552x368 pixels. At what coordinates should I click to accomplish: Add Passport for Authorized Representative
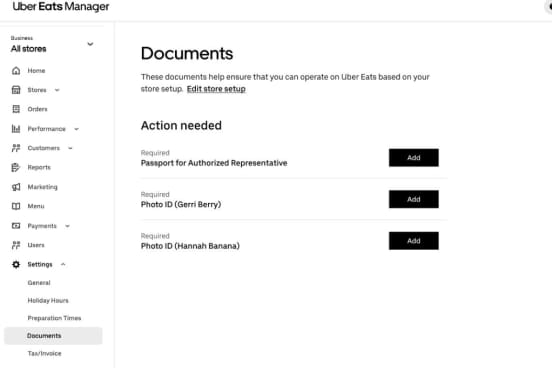(x=414, y=158)
